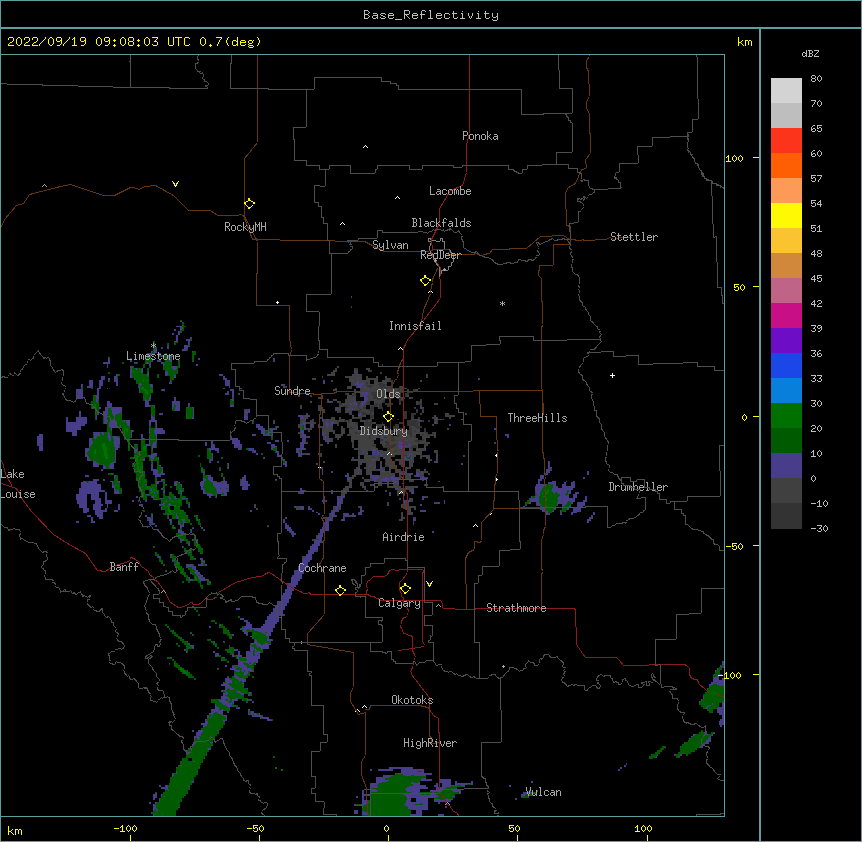The height and width of the screenshot is (842, 862).
Task: Click the HighRiver label
Action: pyautogui.click(x=430, y=743)
